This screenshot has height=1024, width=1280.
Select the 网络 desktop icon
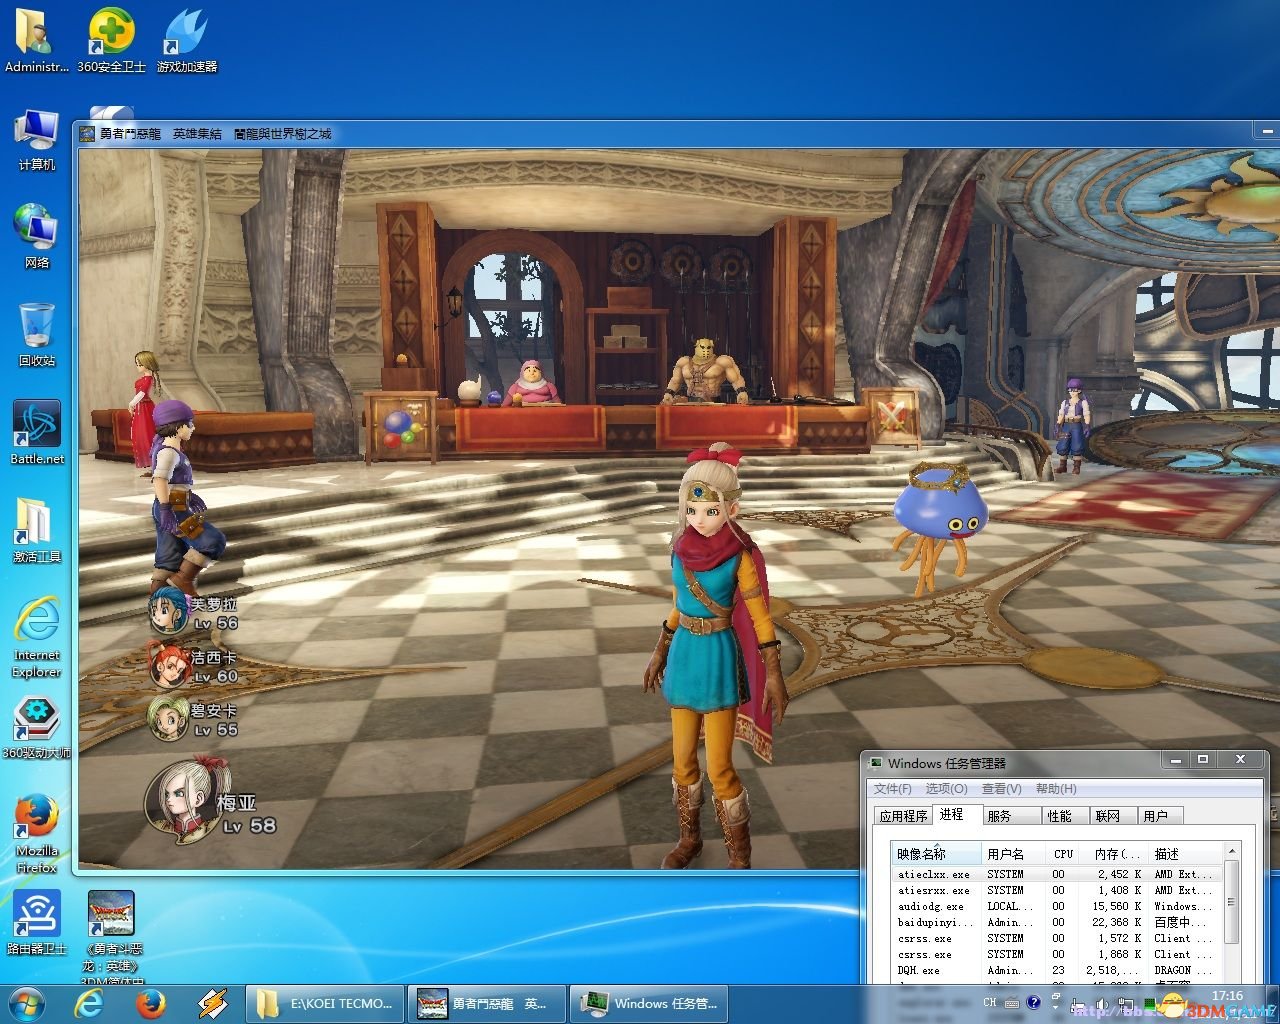[x=36, y=237]
